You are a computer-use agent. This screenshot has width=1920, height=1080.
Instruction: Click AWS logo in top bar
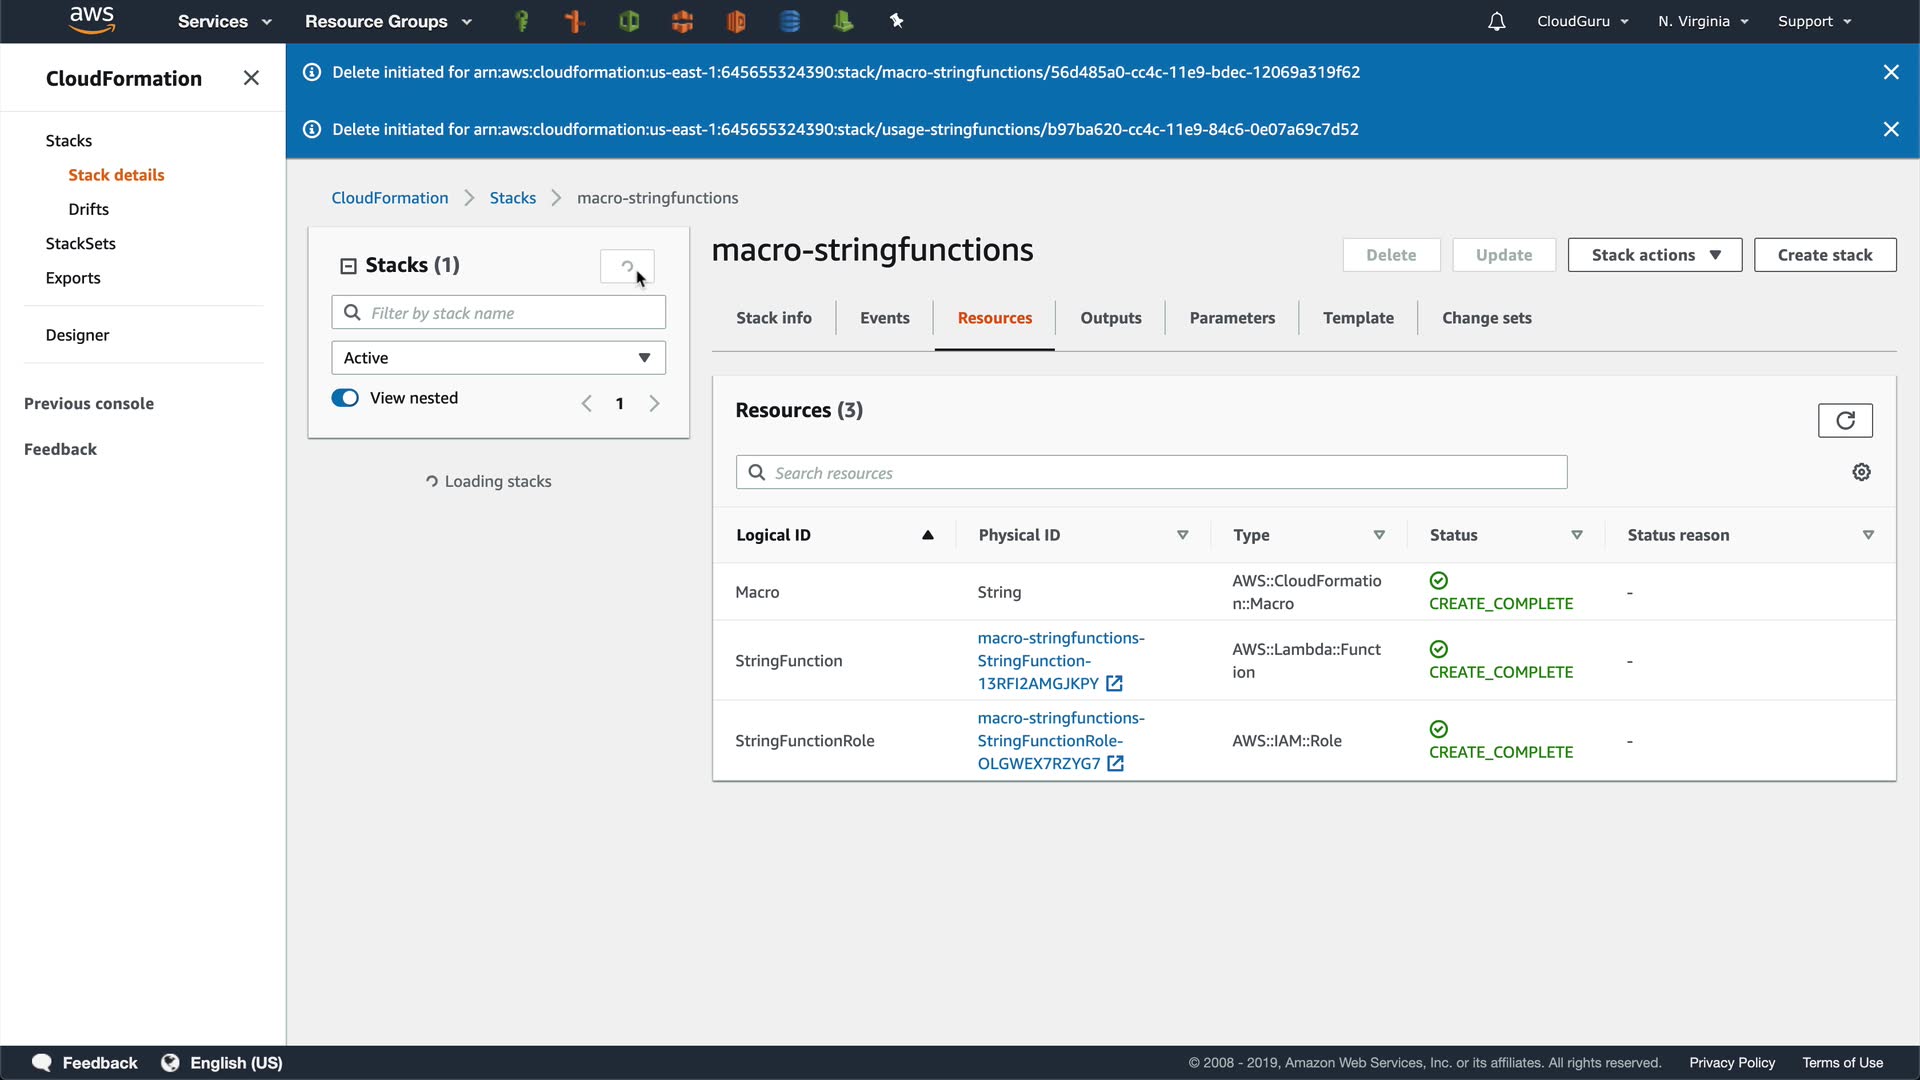point(92,20)
